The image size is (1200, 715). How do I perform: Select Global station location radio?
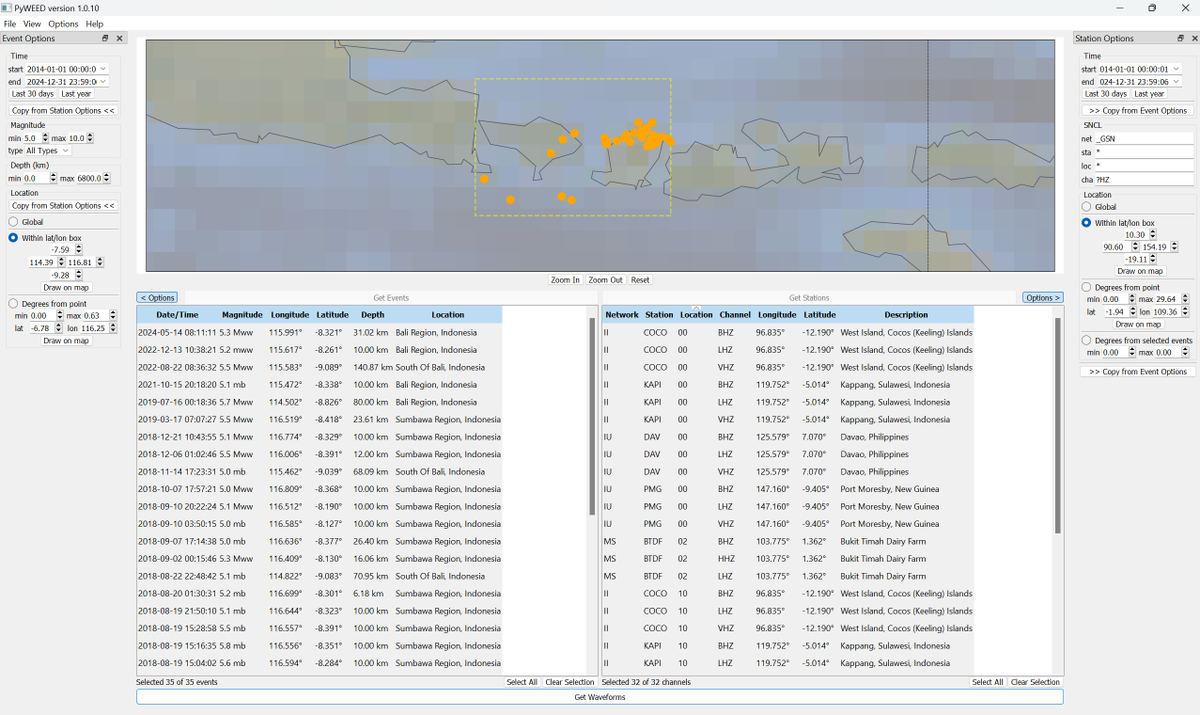point(1086,207)
